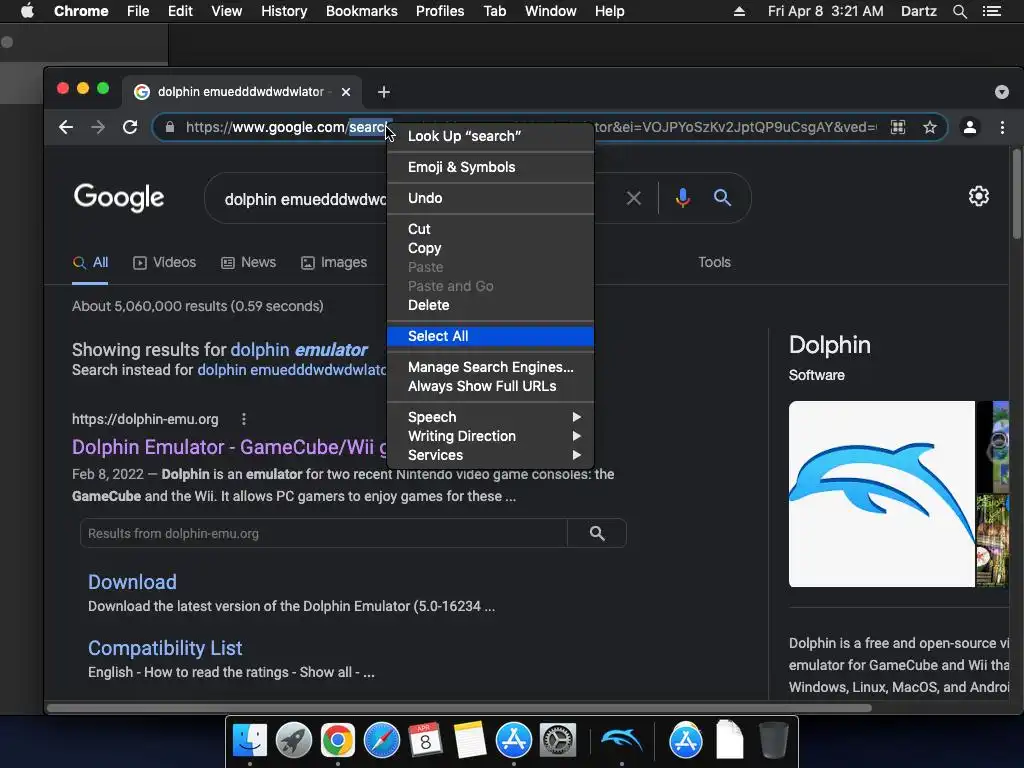Open Notes app in the Dock
This screenshot has width=1024, height=768.
(x=470, y=740)
